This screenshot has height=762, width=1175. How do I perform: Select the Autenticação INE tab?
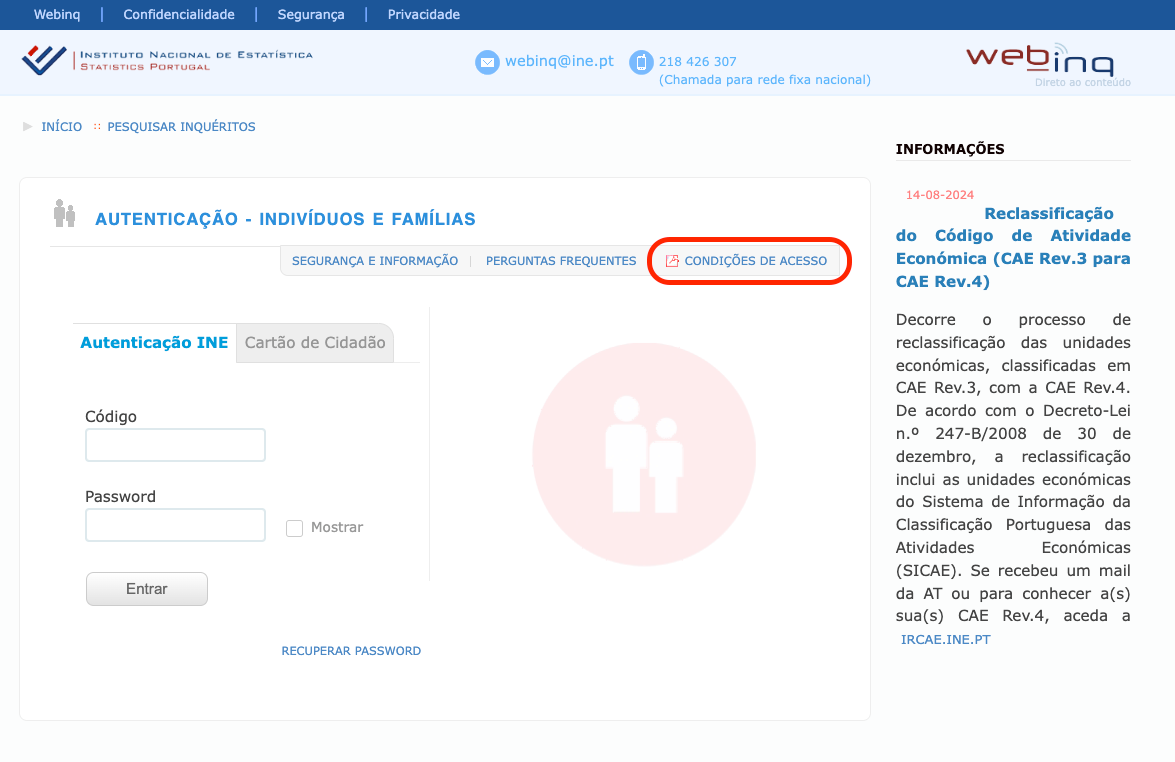click(x=154, y=343)
